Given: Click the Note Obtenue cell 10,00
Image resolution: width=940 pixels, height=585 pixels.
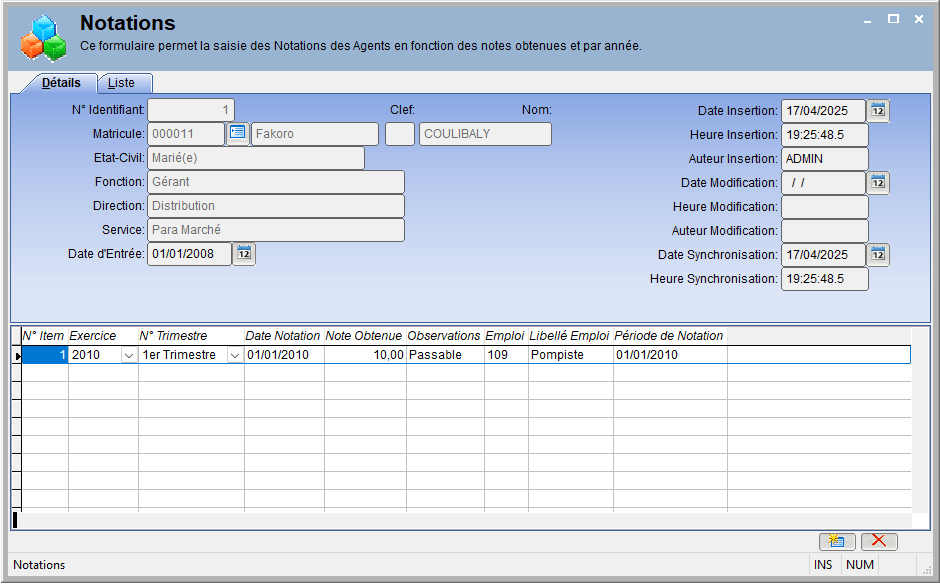Looking at the screenshot, I should [365, 355].
